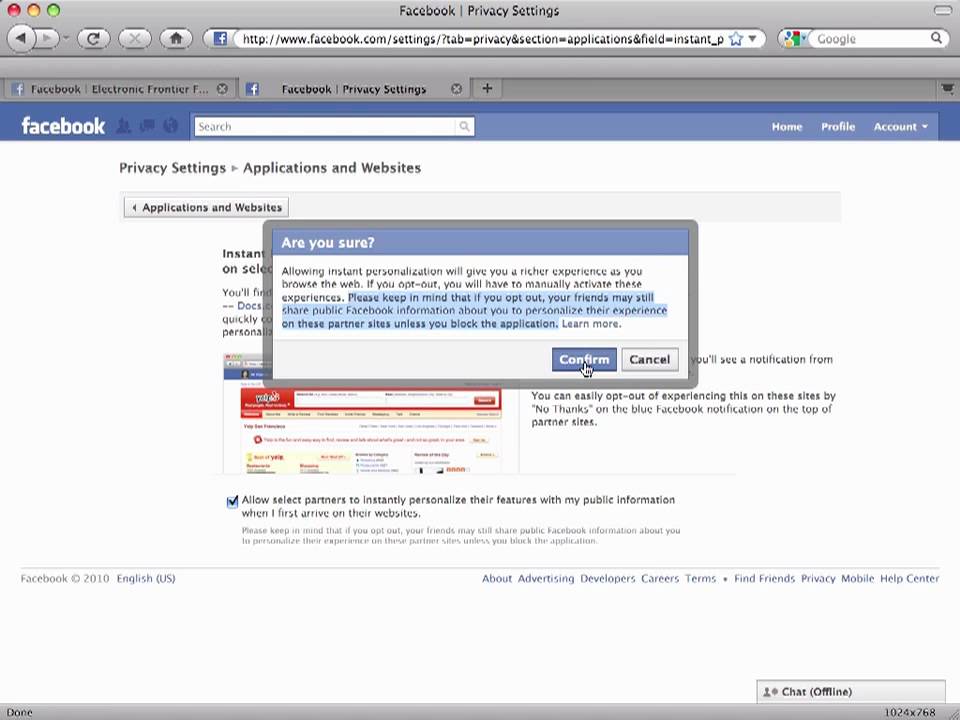Close the Facebook Privacy Settings tab
The image size is (960, 720).
tap(456, 89)
